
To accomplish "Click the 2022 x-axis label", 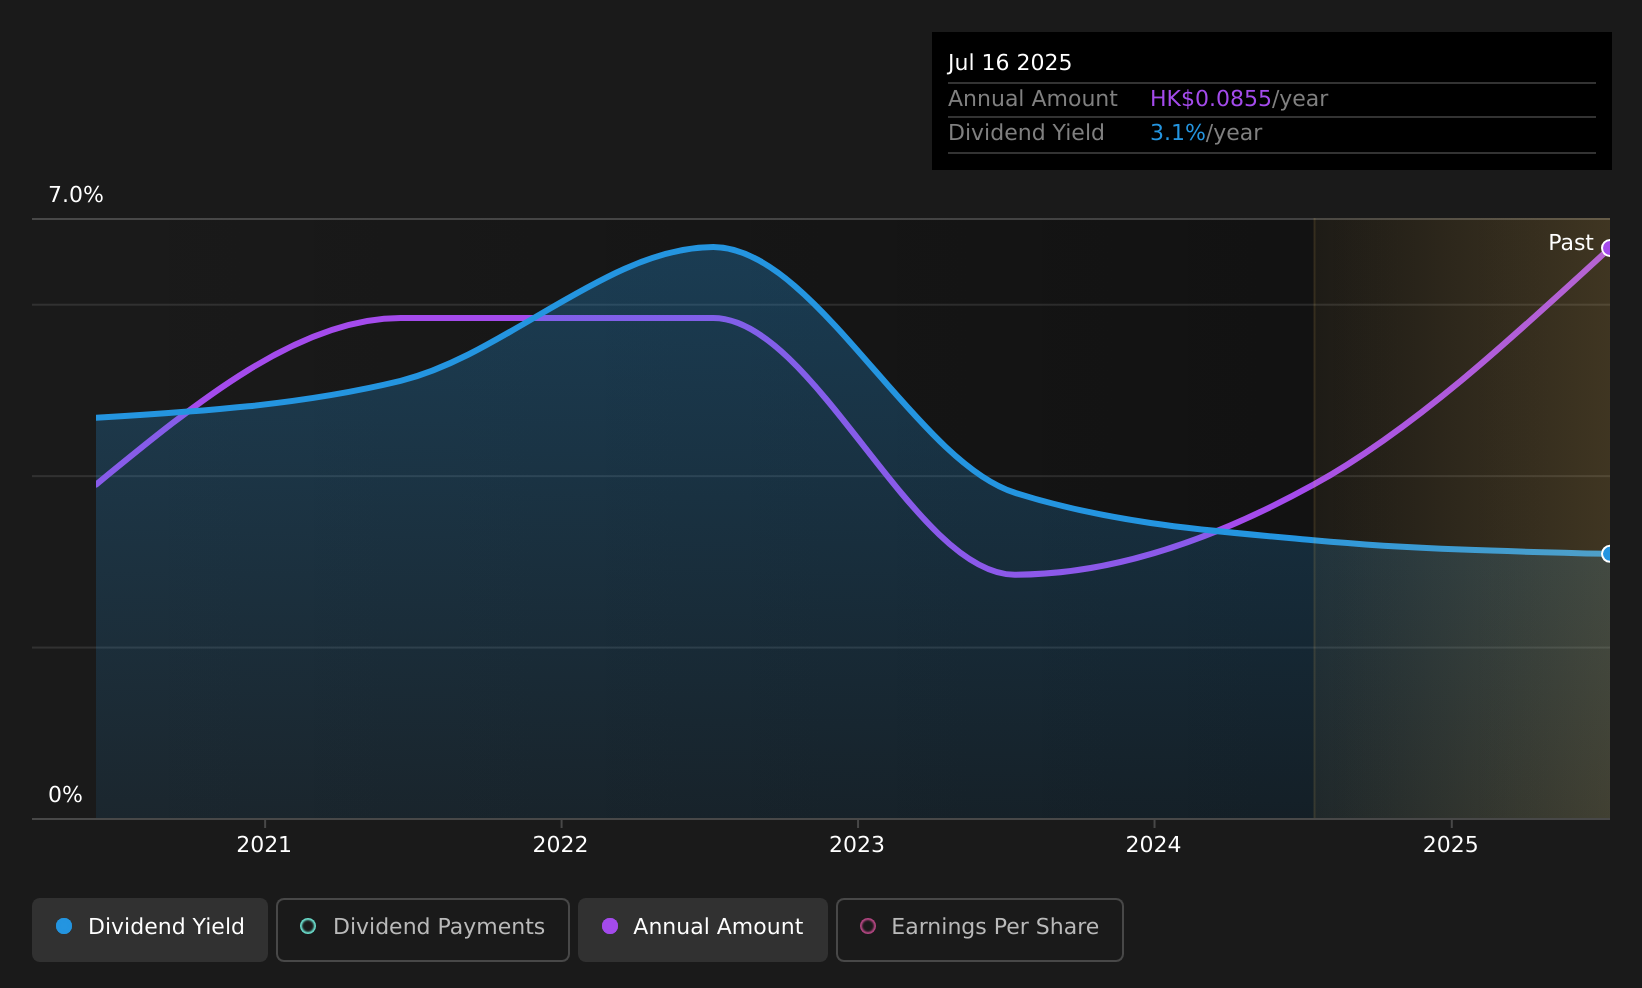I will pyautogui.click(x=560, y=845).
